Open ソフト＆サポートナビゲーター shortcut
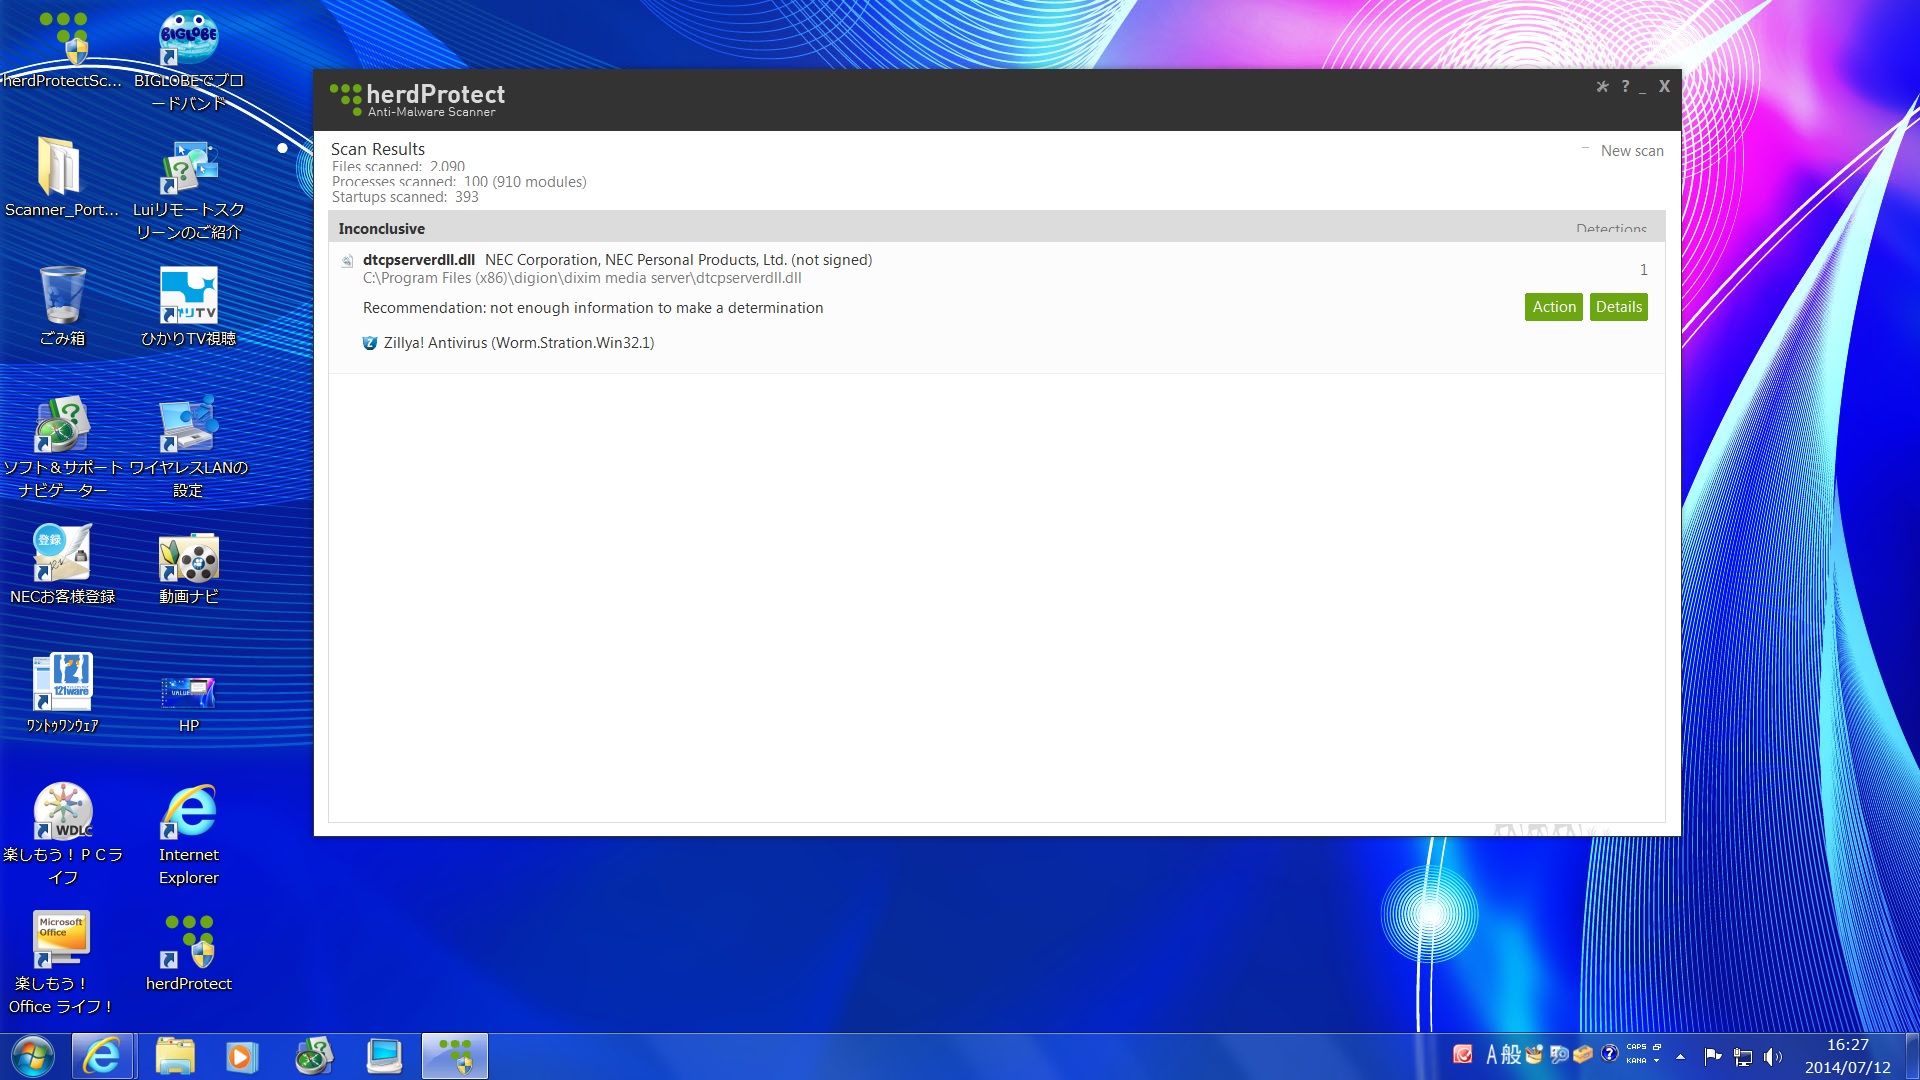Image resolution: width=1920 pixels, height=1080 pixels. point(62,448)
